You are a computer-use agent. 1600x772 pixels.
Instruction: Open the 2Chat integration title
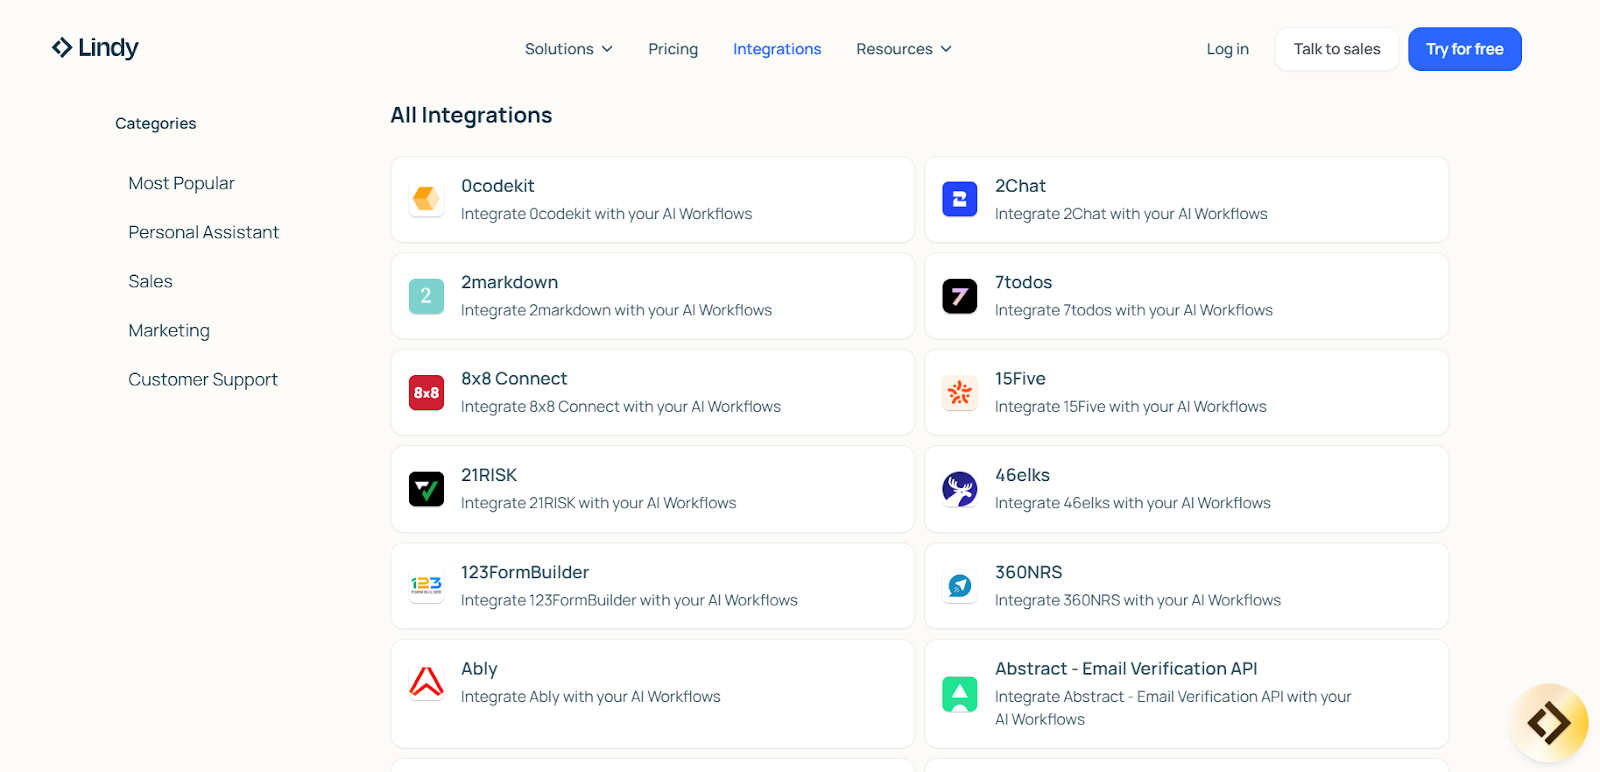[1020, 186]
